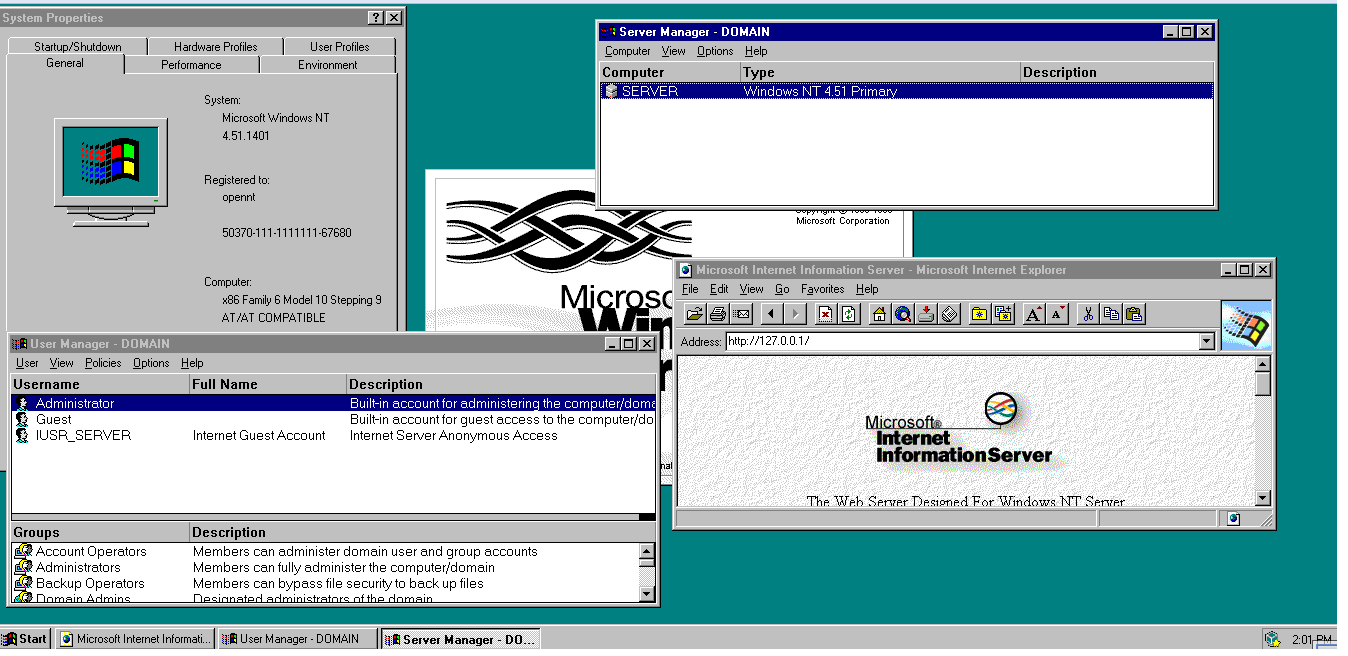Switch to the Hardware Profiles tab

[215, 47]
